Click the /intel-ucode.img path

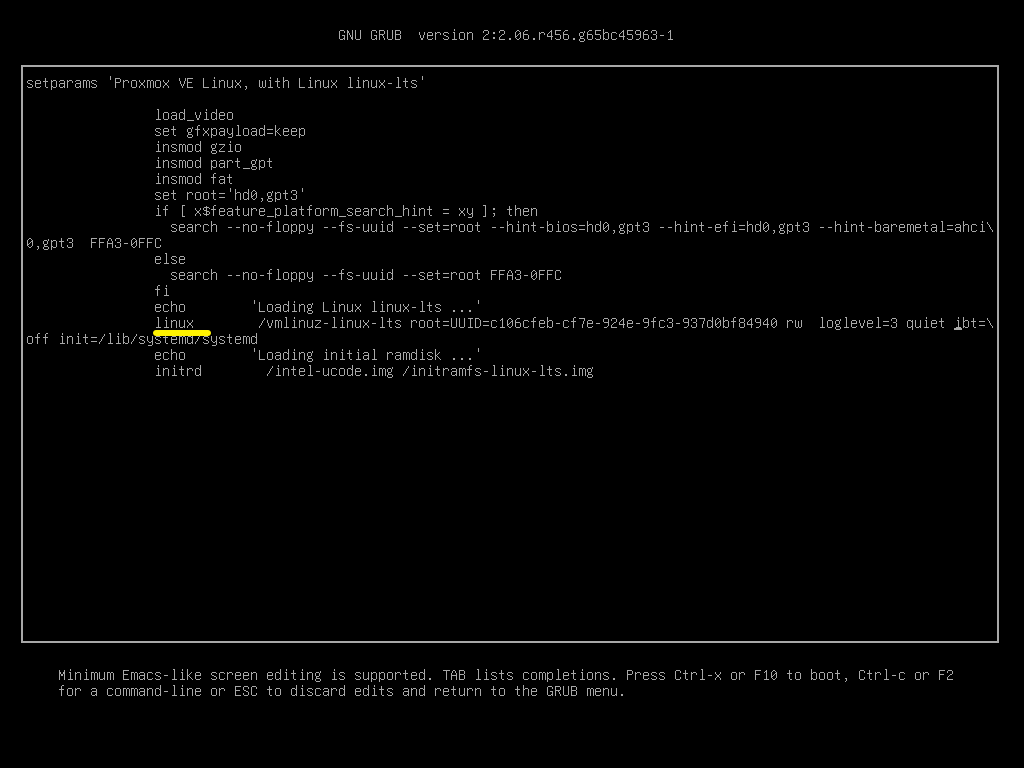coord(330,372)
